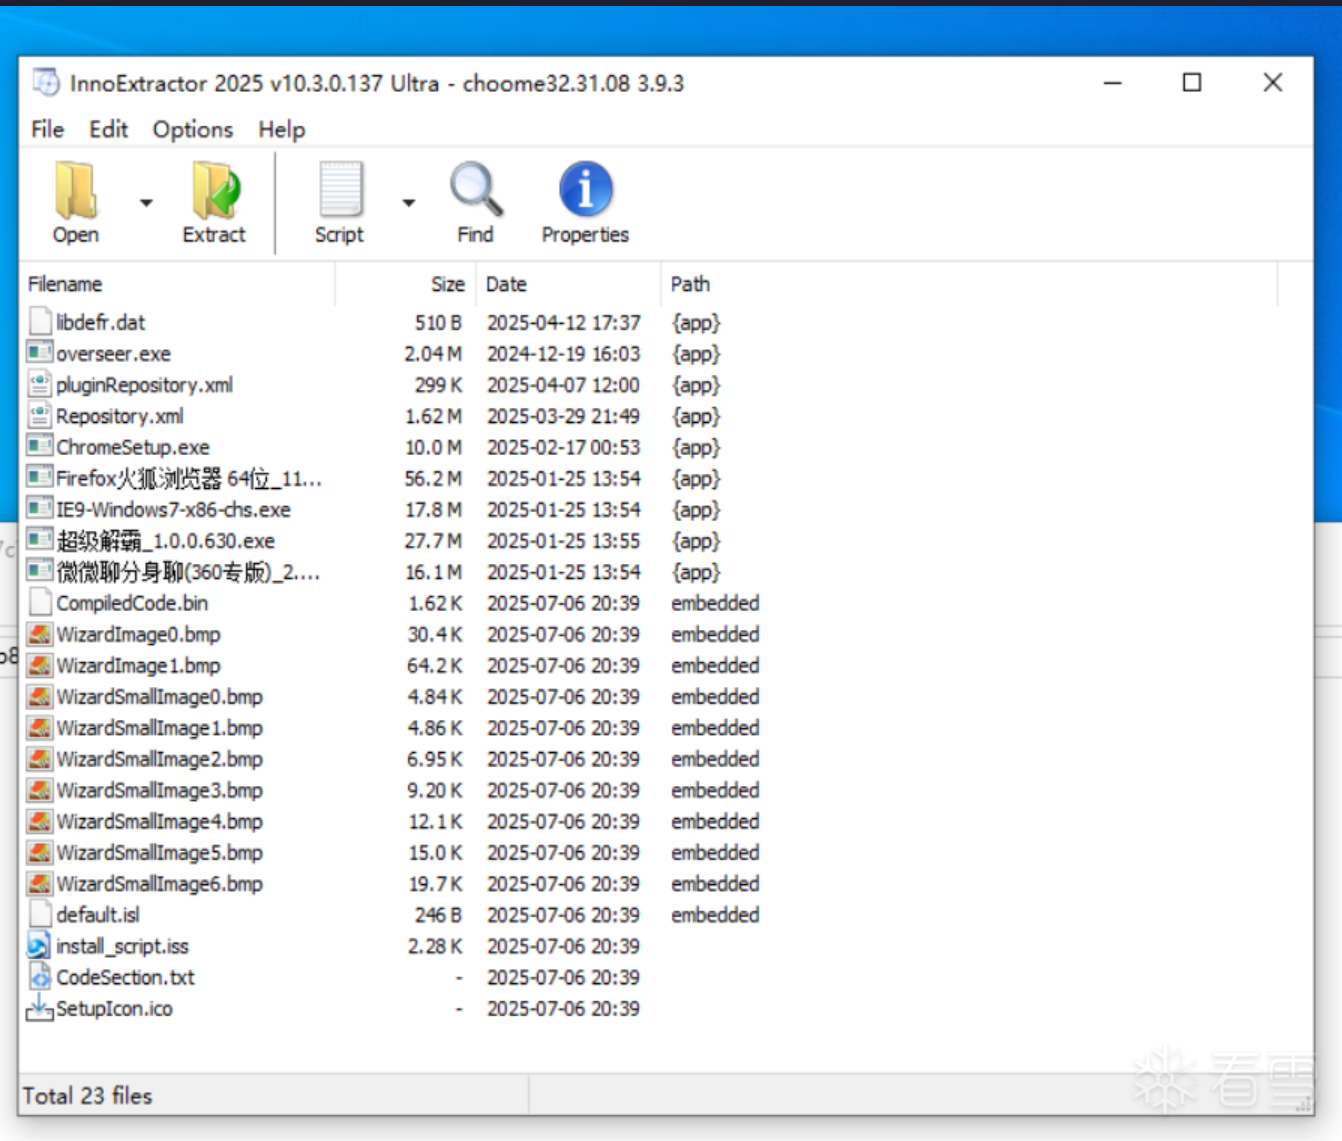Click the 2025-04-07 12:00 date cell
This screenshot has width=1342, height=1141.
click(x=563, y=385)
